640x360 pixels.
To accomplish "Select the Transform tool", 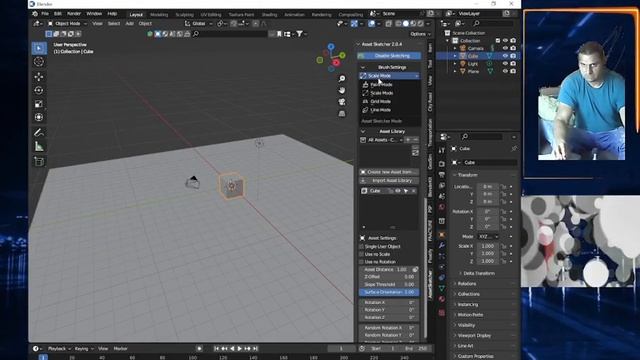I will 39,117.
